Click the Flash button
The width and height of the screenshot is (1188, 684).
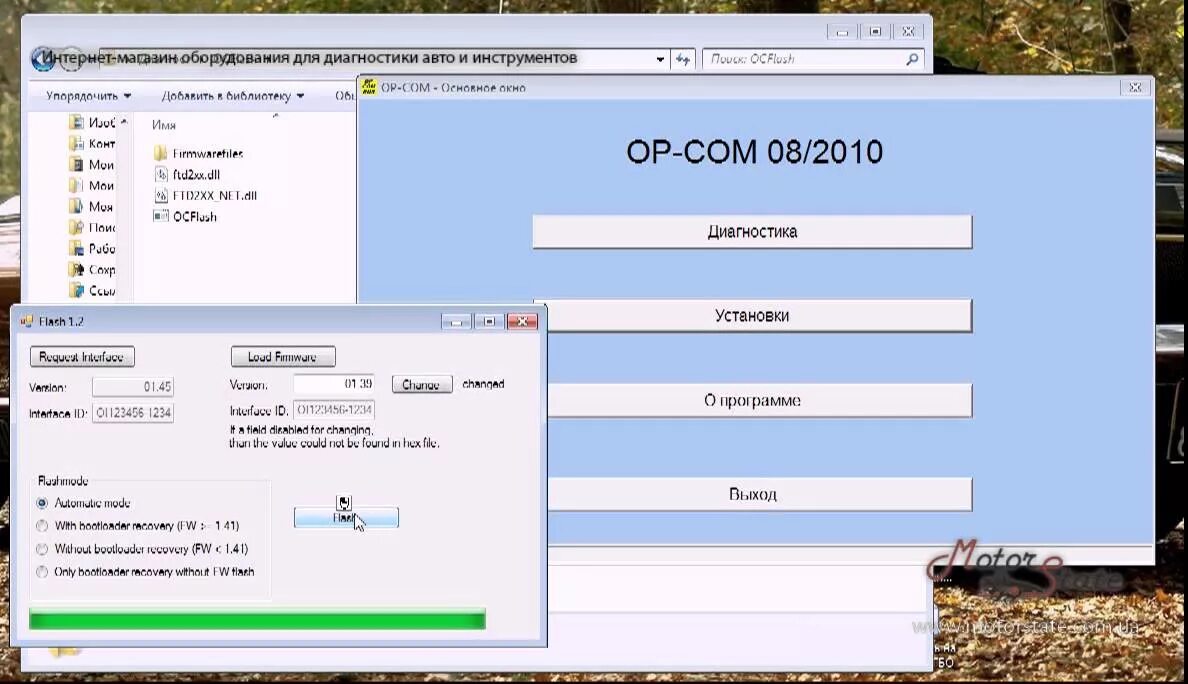(345, 518)
